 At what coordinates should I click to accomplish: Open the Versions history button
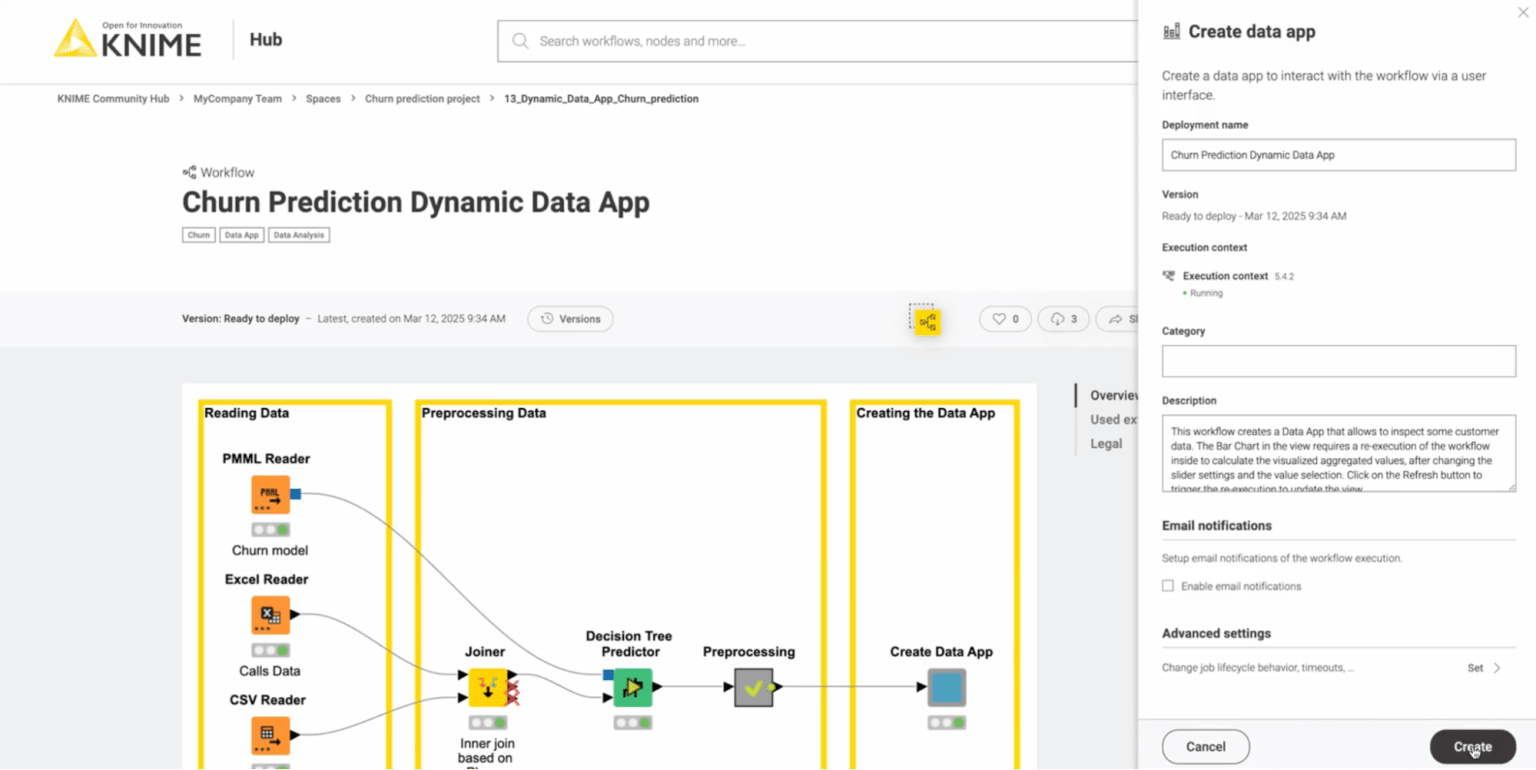pos(570,319)
